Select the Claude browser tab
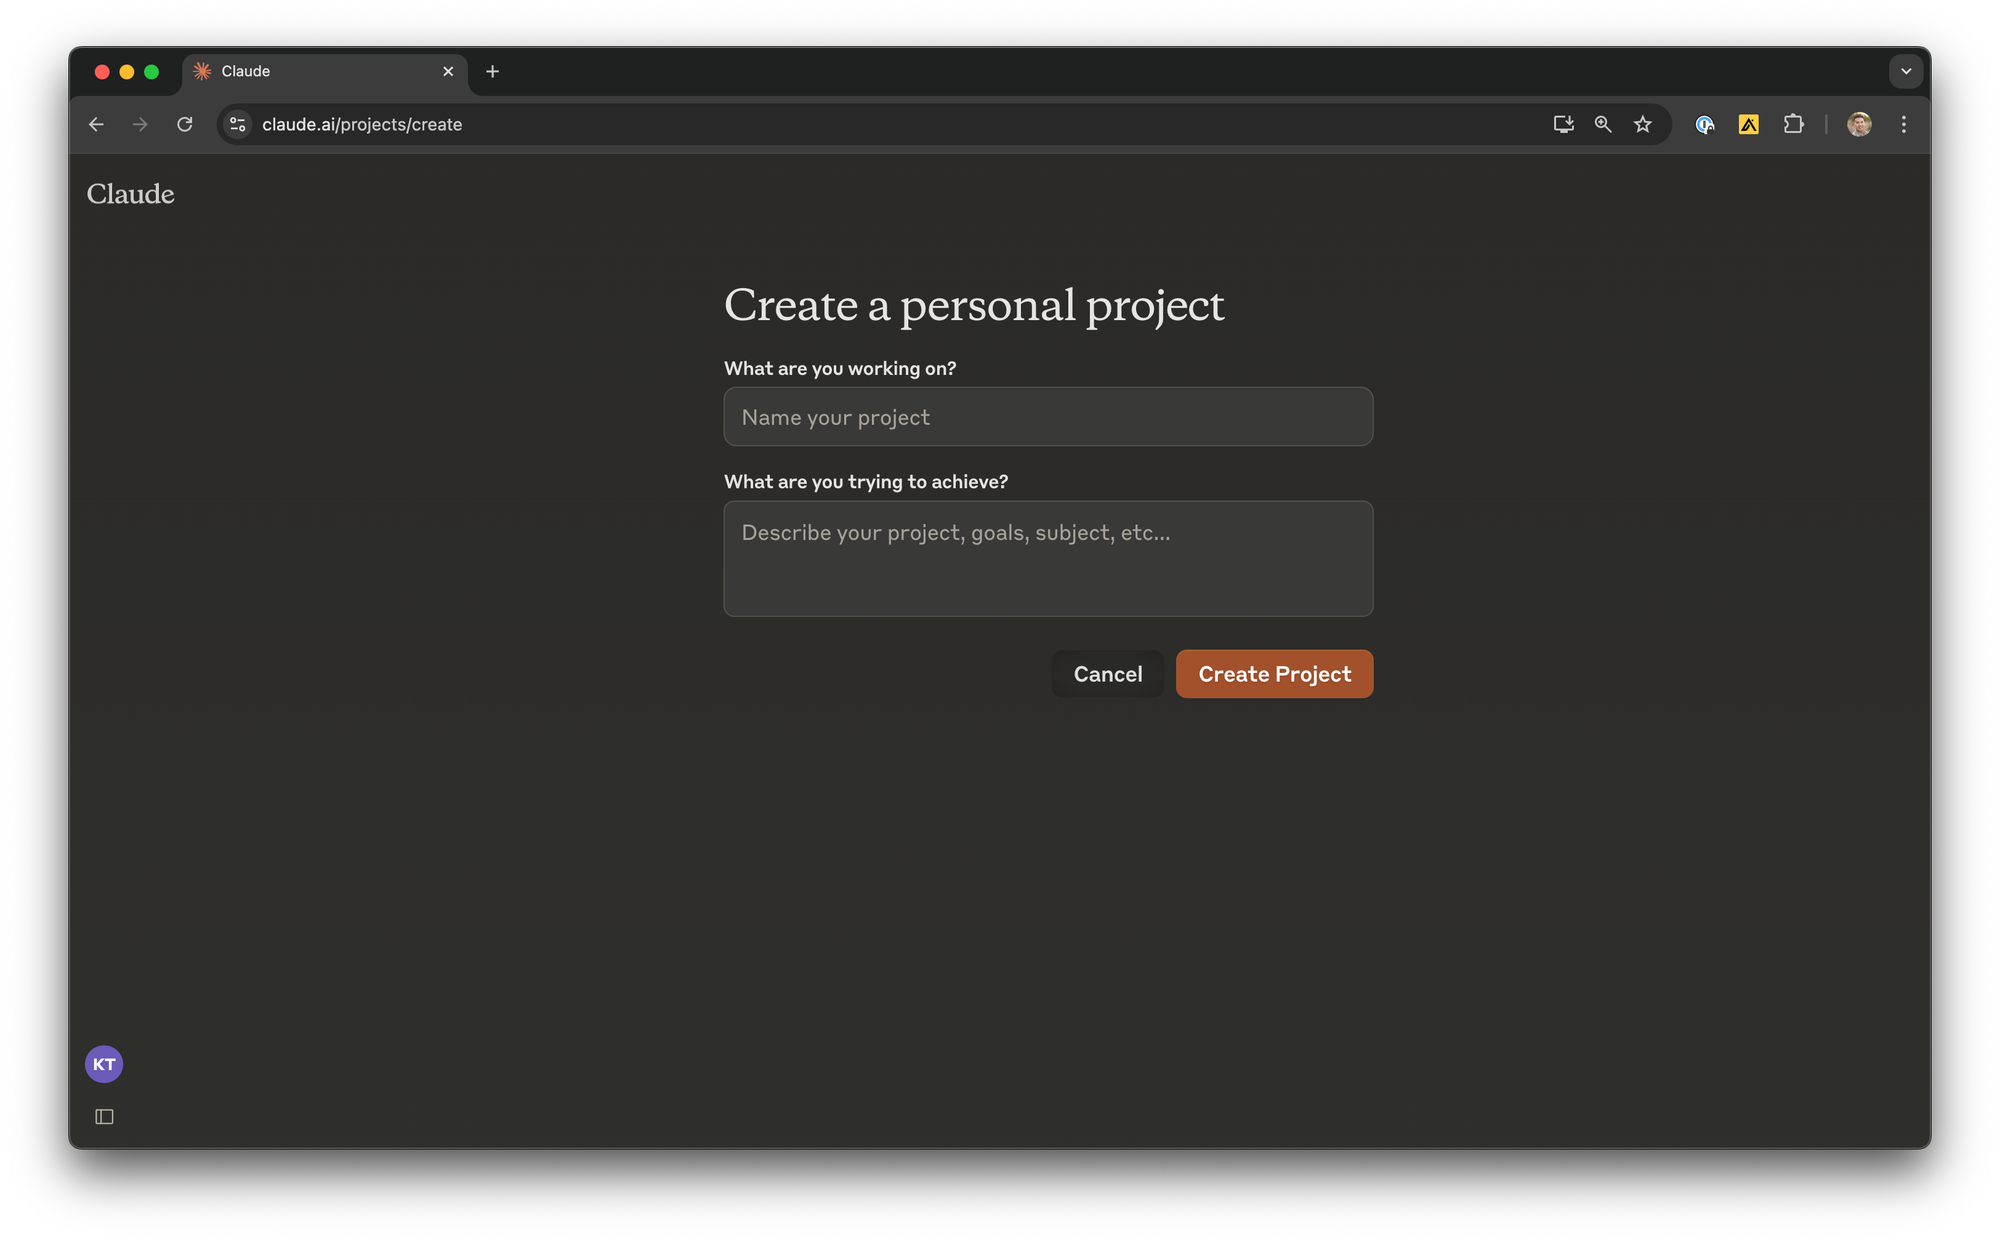The image size is (2000, 1240). click(310, 71)
